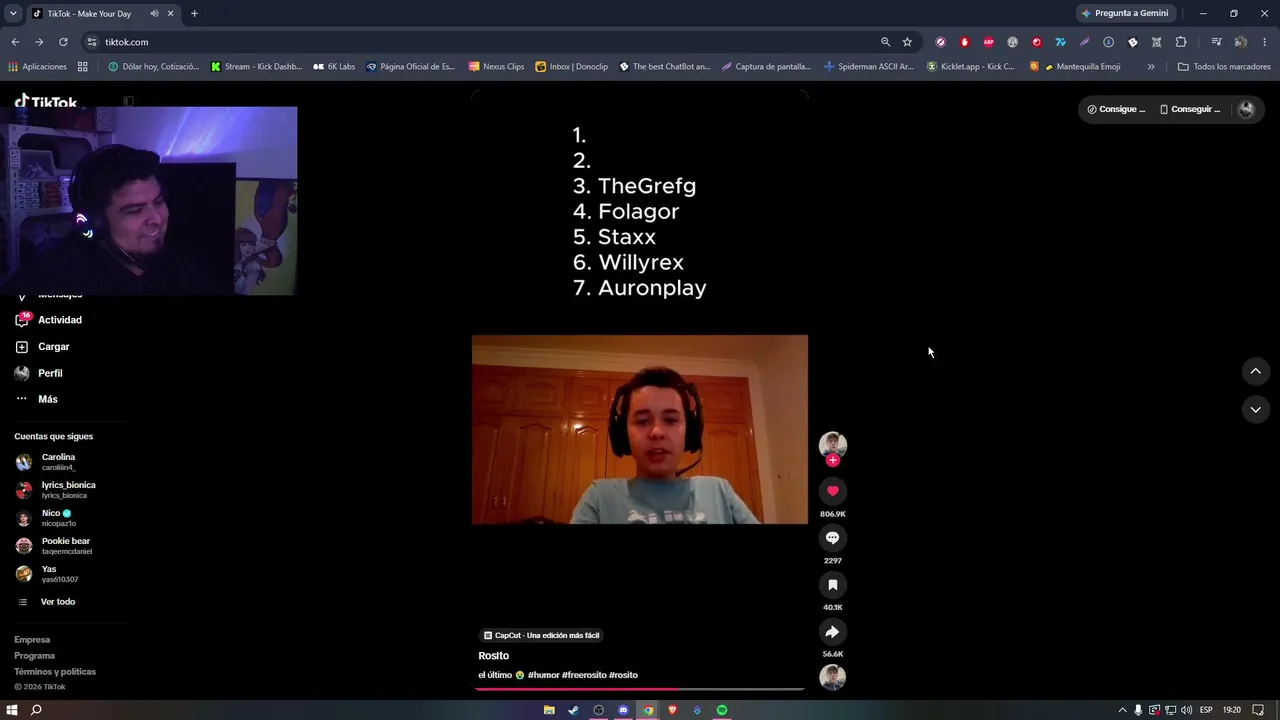Open the zoom magnifier in the address bar
The width and height of the screenshot is (1280, 720).
pyautogui.click(x=885, y=42)
